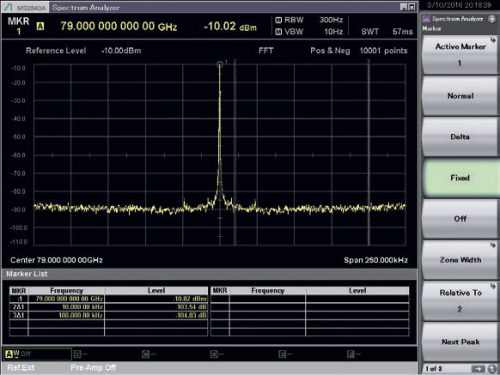Click the Pre-Amp Off status indicator
This screenshot has height=375, width=500.
[x=93, y=368]
